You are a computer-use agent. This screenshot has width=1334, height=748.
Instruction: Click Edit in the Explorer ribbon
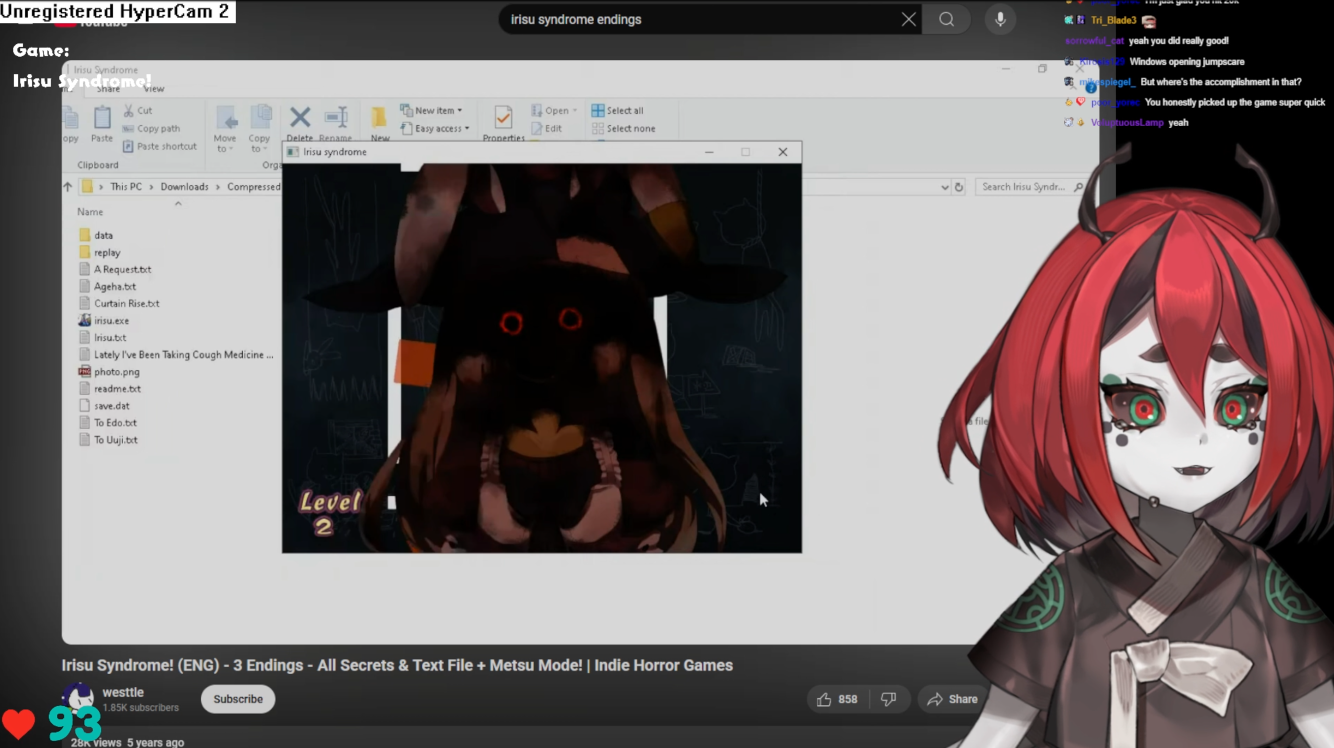click(546, 128)
